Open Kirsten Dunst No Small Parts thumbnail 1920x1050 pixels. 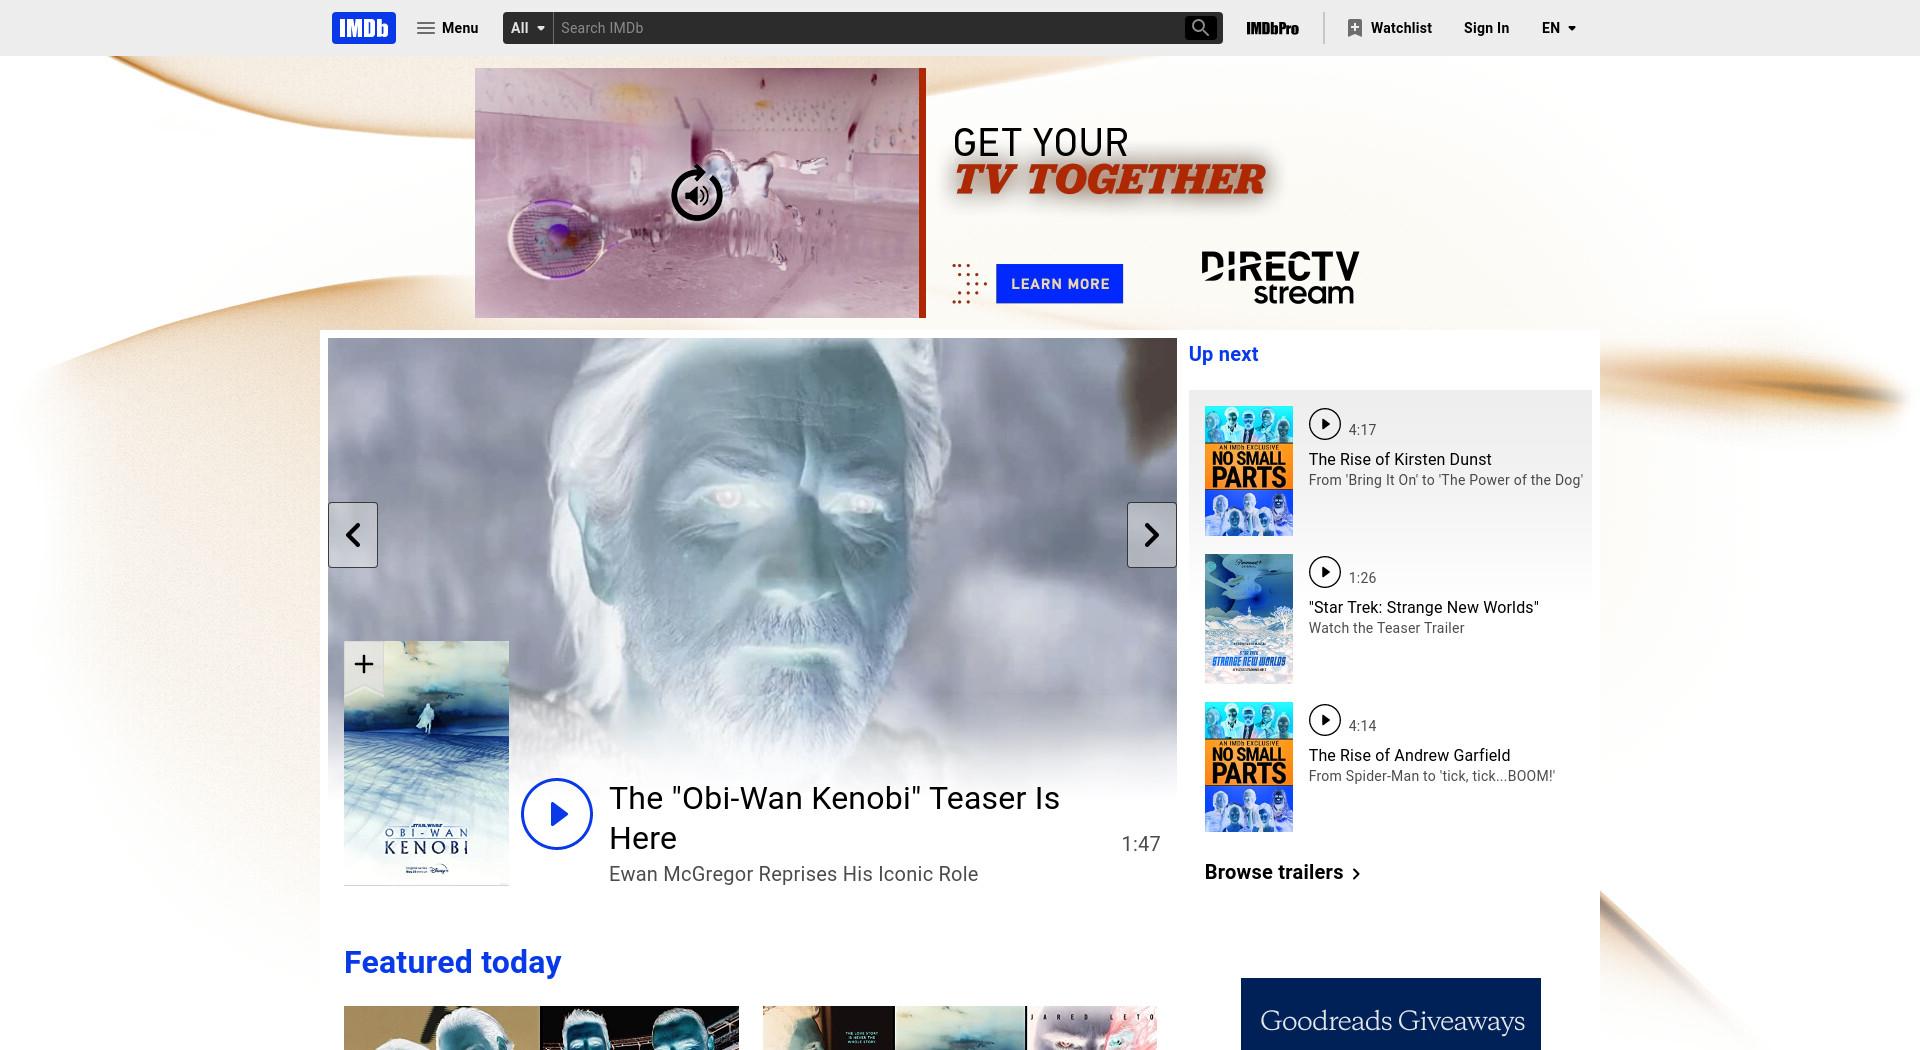pyautogui.click(x=1249, y=471)
